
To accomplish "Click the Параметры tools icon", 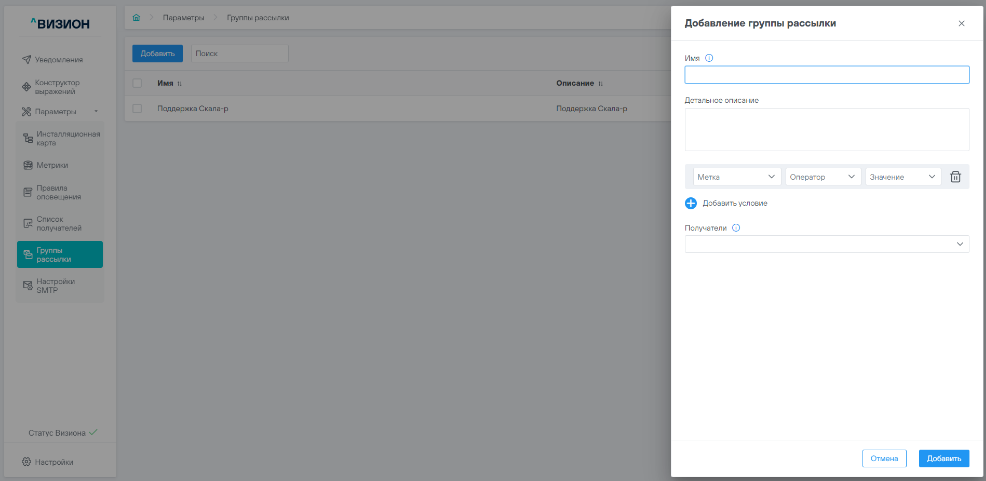I will (26, 111).
